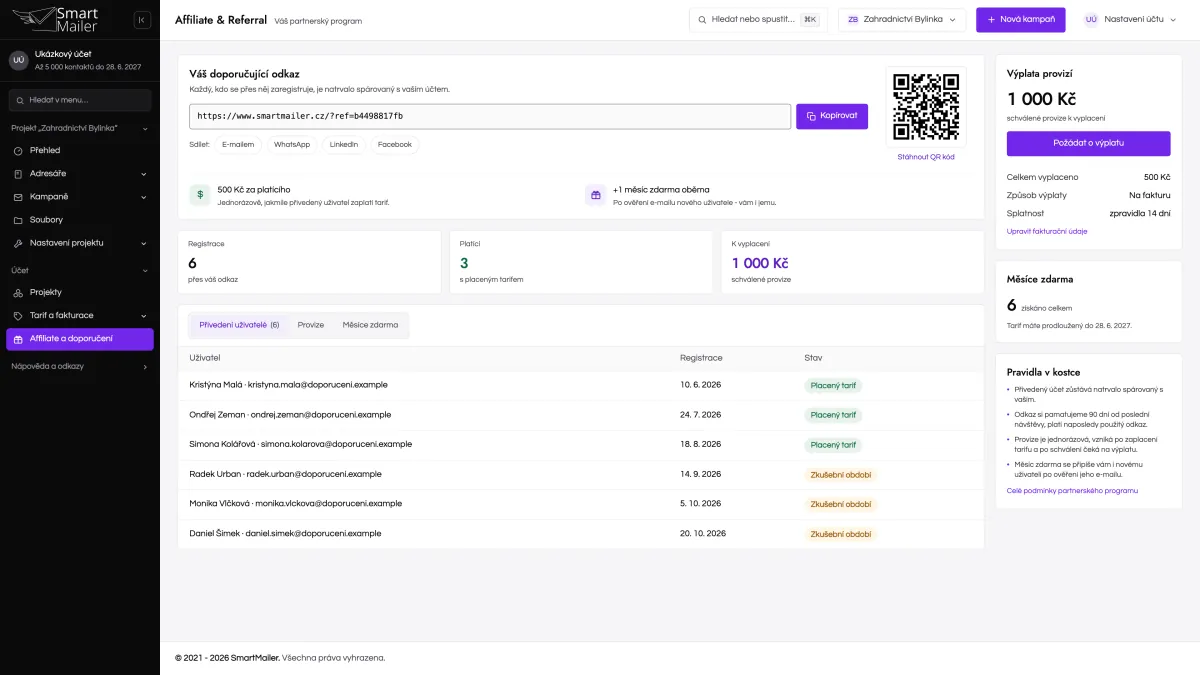Open the Zahradnictví Bylinka project dropdown
This screenshot has width=1200, height=675.
tap(902, 19)
